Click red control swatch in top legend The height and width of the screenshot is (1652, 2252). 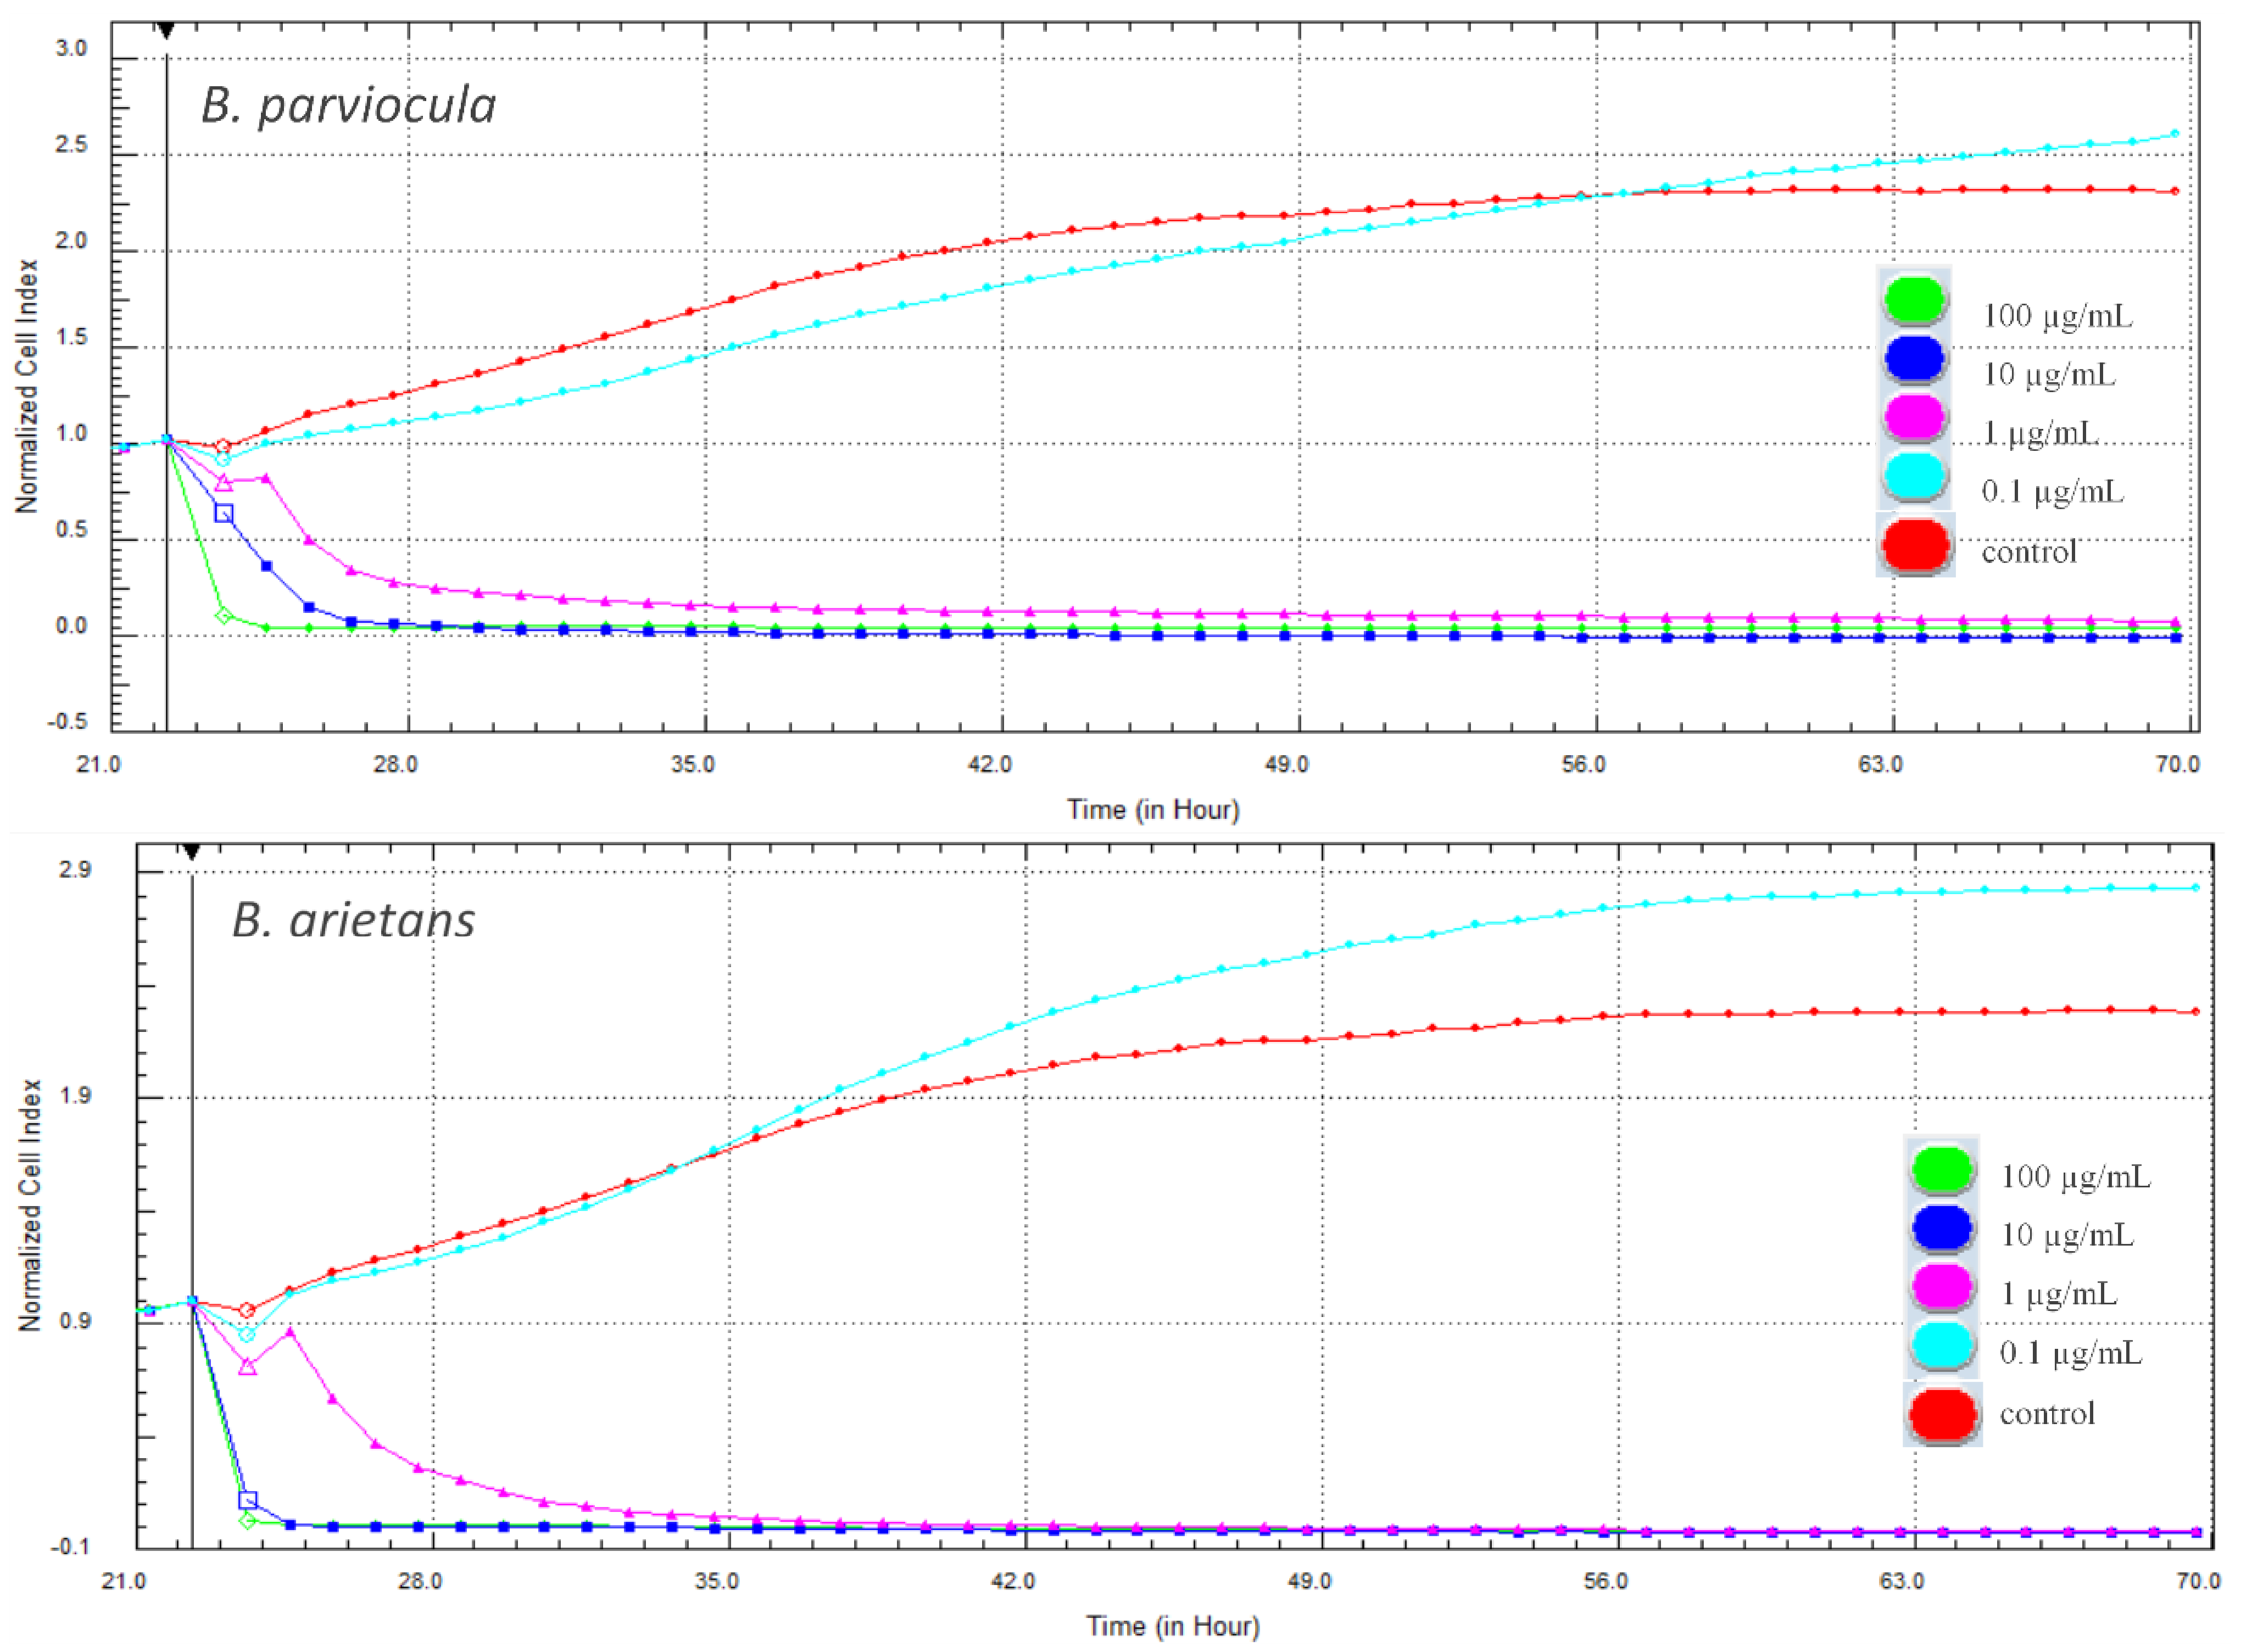(1915, 545)
